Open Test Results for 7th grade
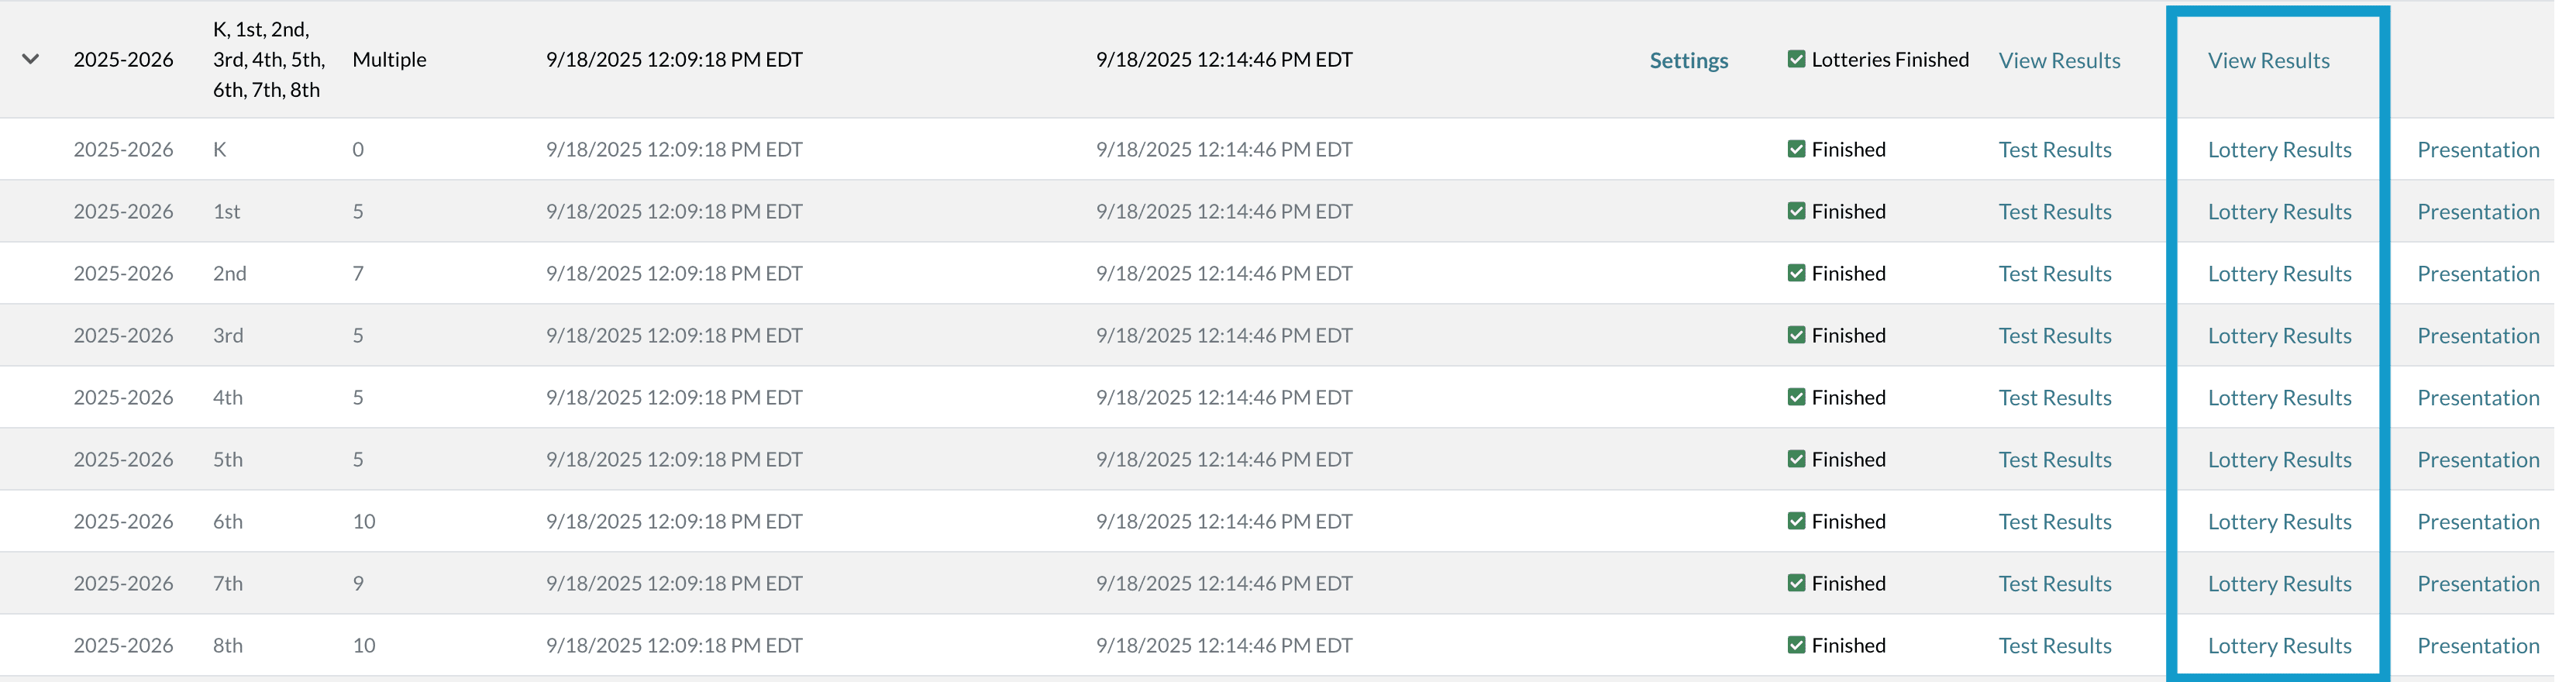 [2054, 583]
